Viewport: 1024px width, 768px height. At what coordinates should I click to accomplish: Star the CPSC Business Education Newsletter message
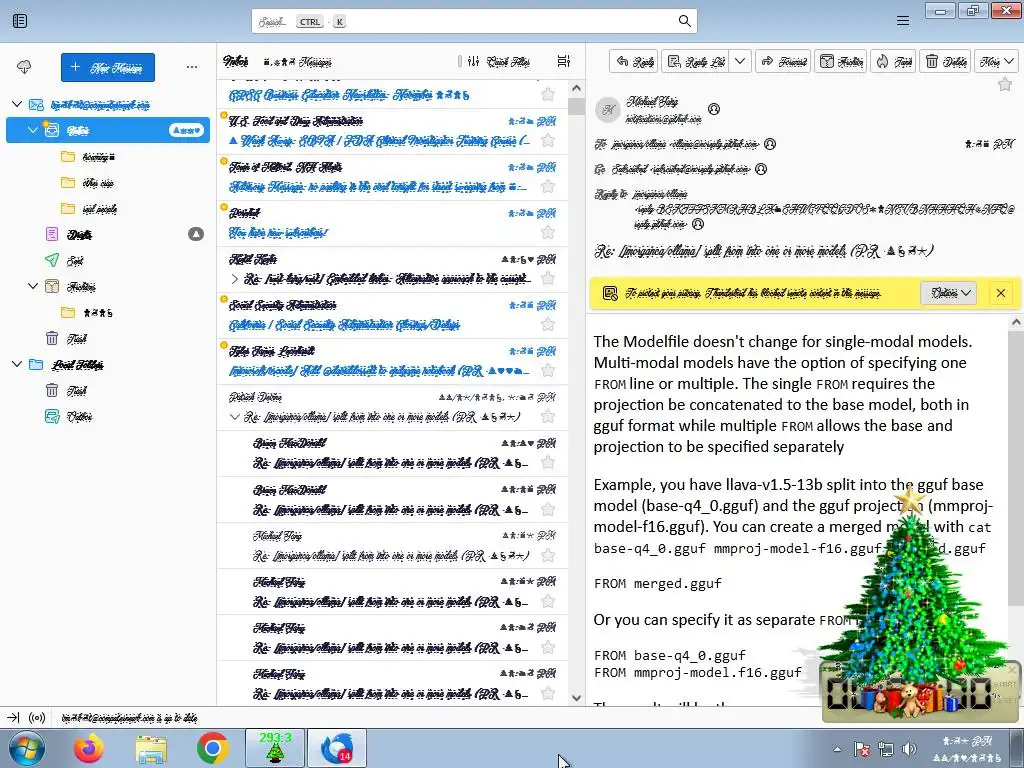548,95
